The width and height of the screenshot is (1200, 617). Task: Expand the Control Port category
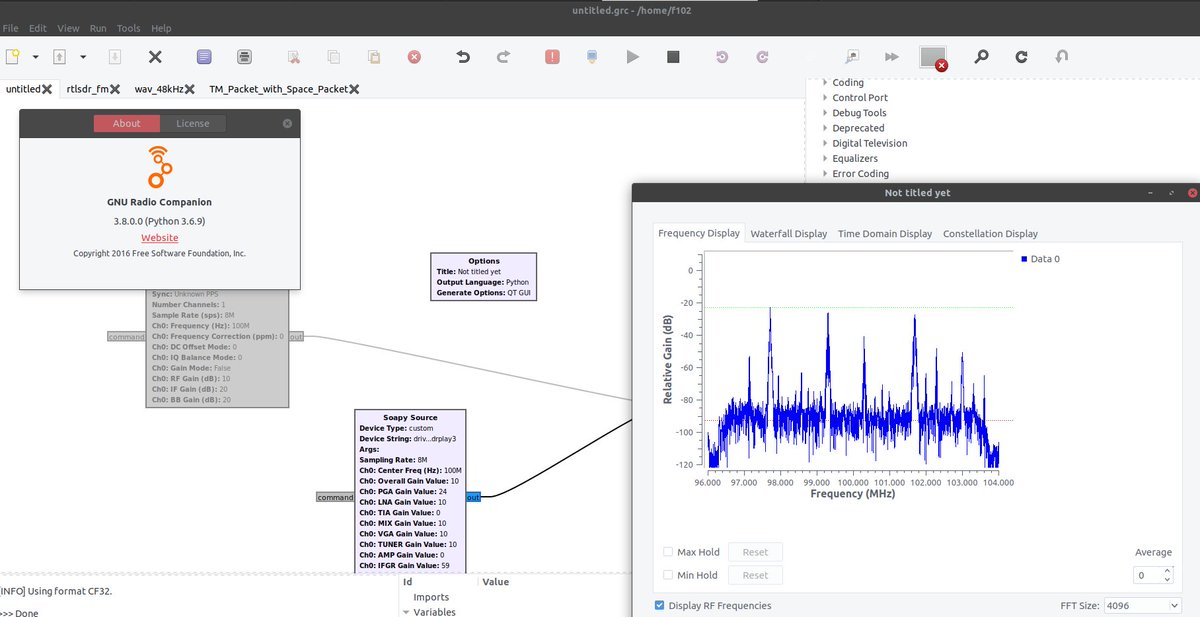(x=824, y=98)
